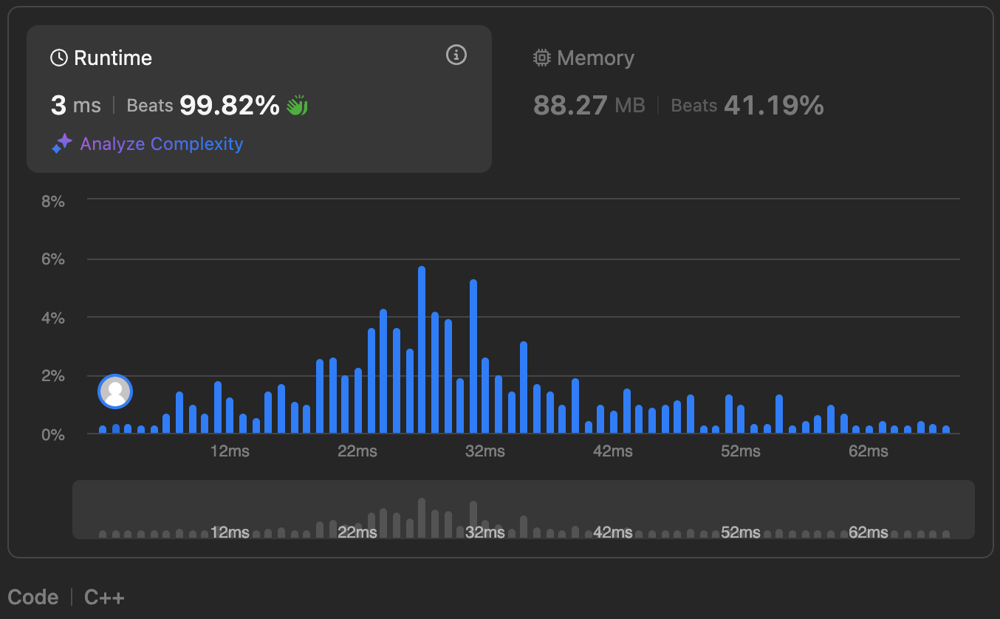The height and width of the screenshot is (619, 1000).
Task: Click the 3 ms runtime value
Action: tap(76, 105)
